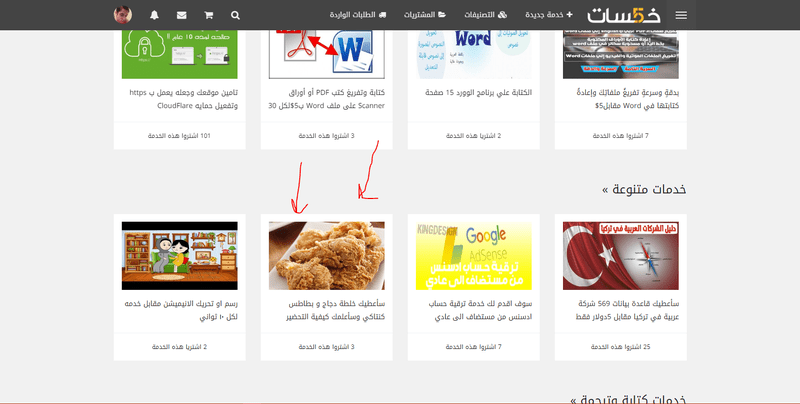This screenshot has width=800, height=404.
Task: Open the الكتابة علي برنامج الوورد service link
Action: click(x=478, y=93)
